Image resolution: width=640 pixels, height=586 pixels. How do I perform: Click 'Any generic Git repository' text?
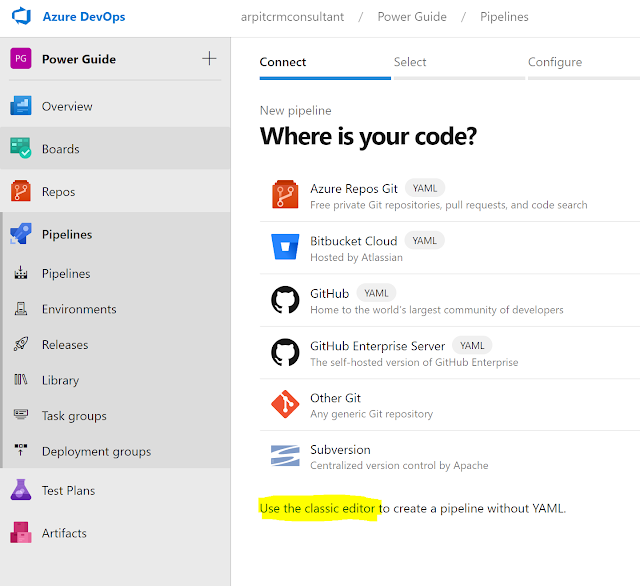pyautogui.click(x=371, y=414)
